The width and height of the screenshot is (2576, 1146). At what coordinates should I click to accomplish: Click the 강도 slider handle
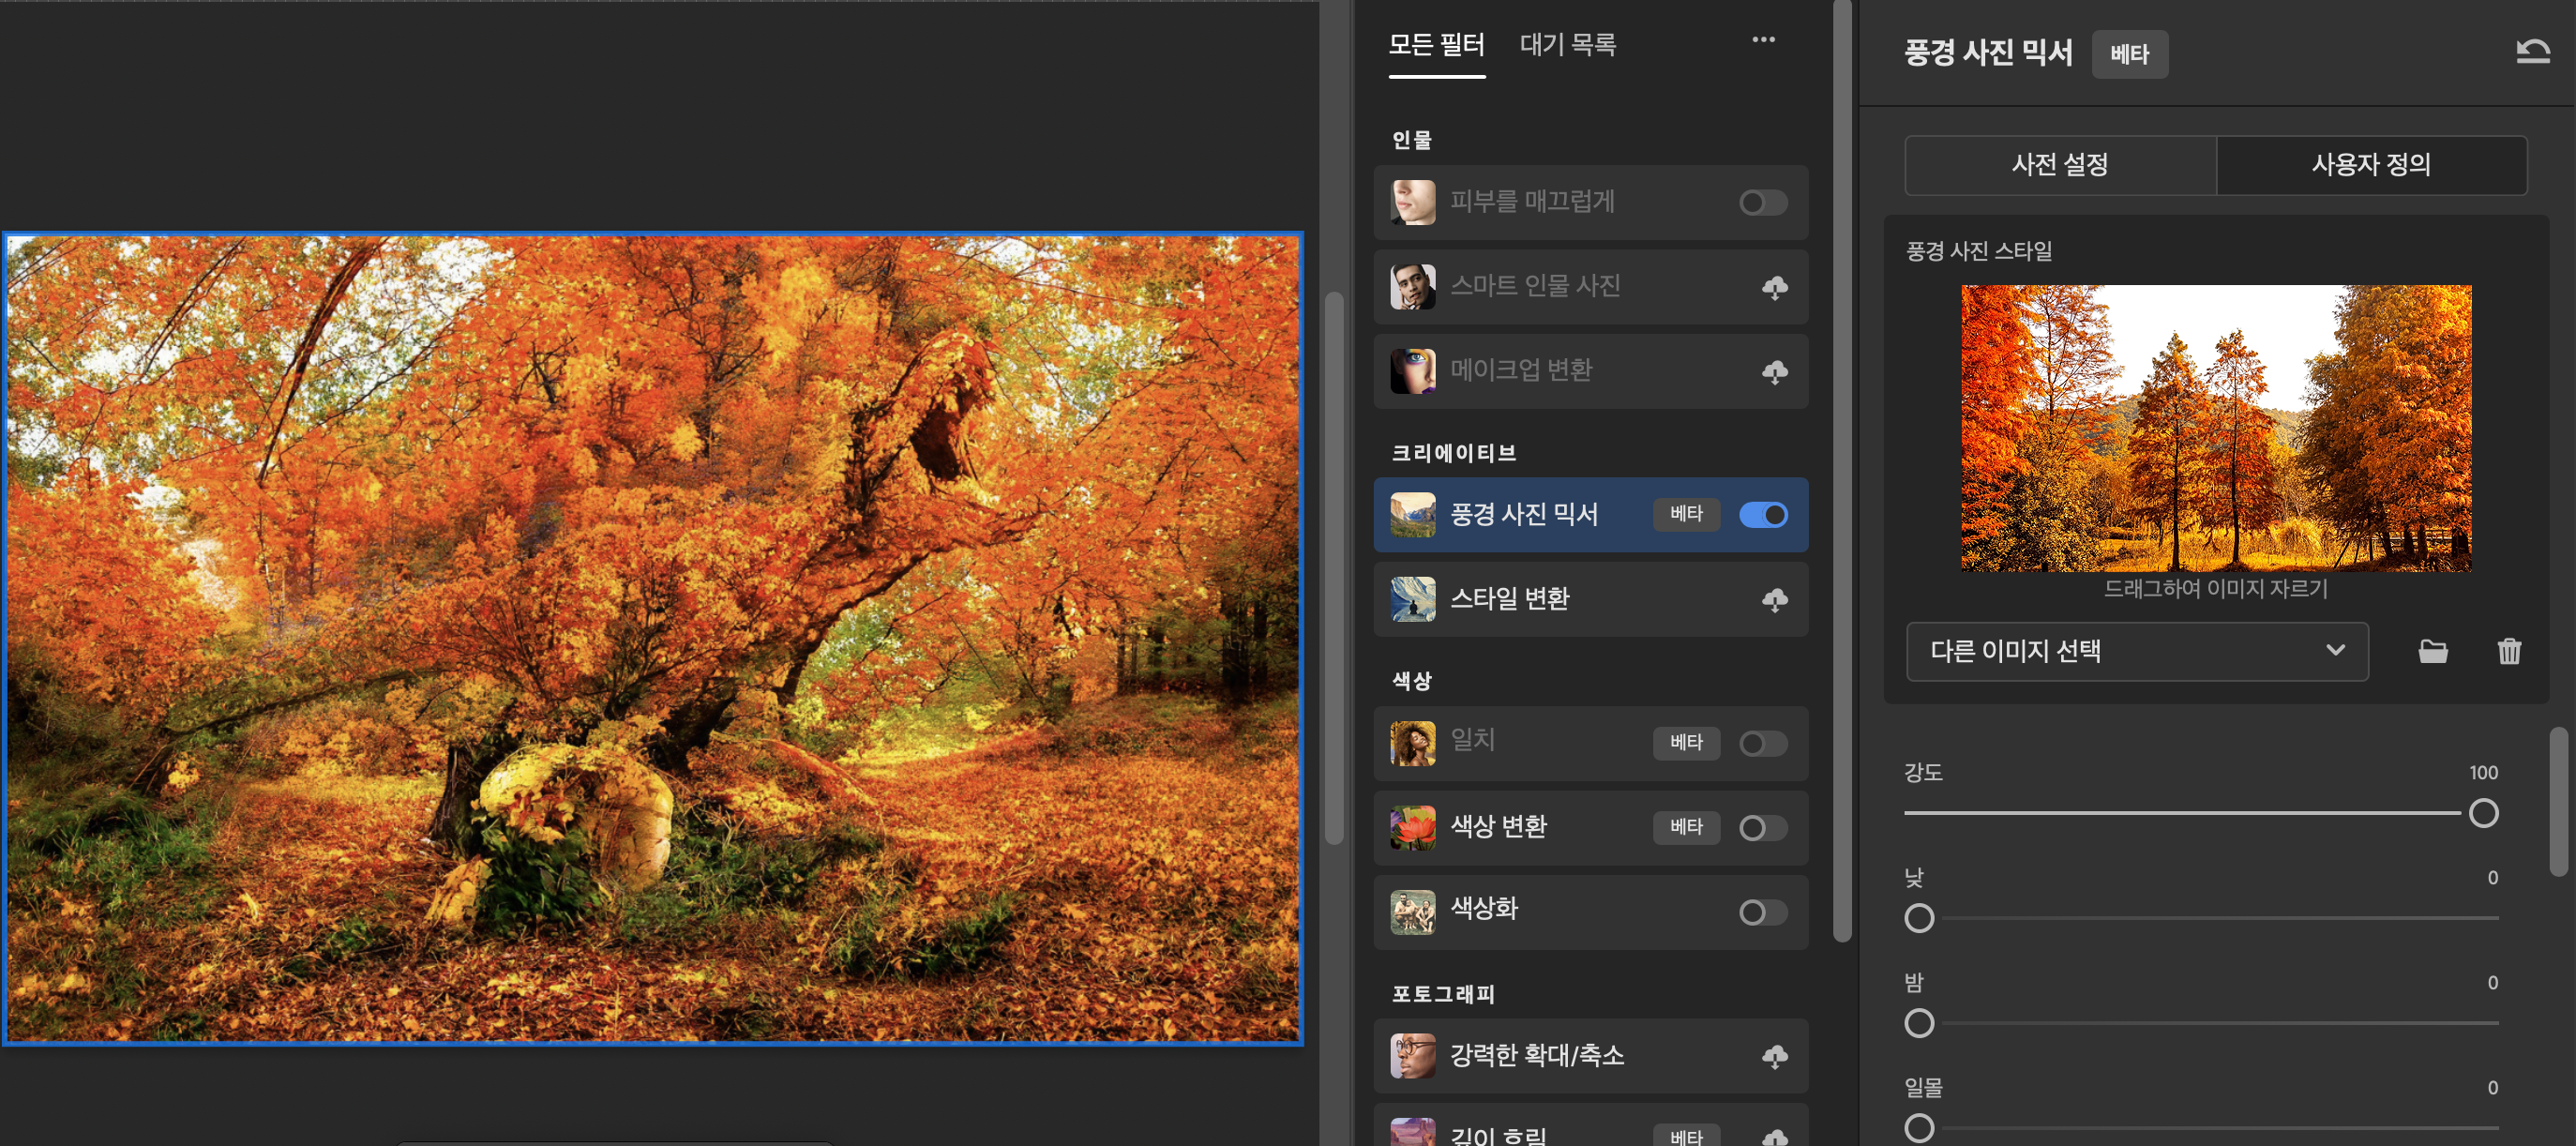2482,813
